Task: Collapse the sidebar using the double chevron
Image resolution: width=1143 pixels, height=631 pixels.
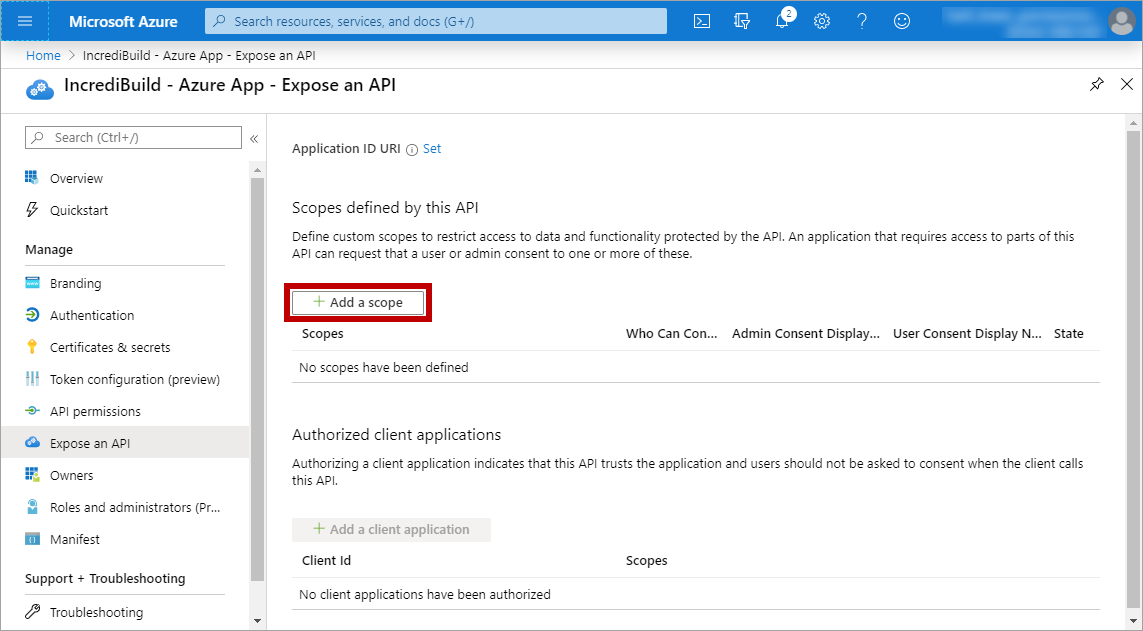Action: pos(254,138)
